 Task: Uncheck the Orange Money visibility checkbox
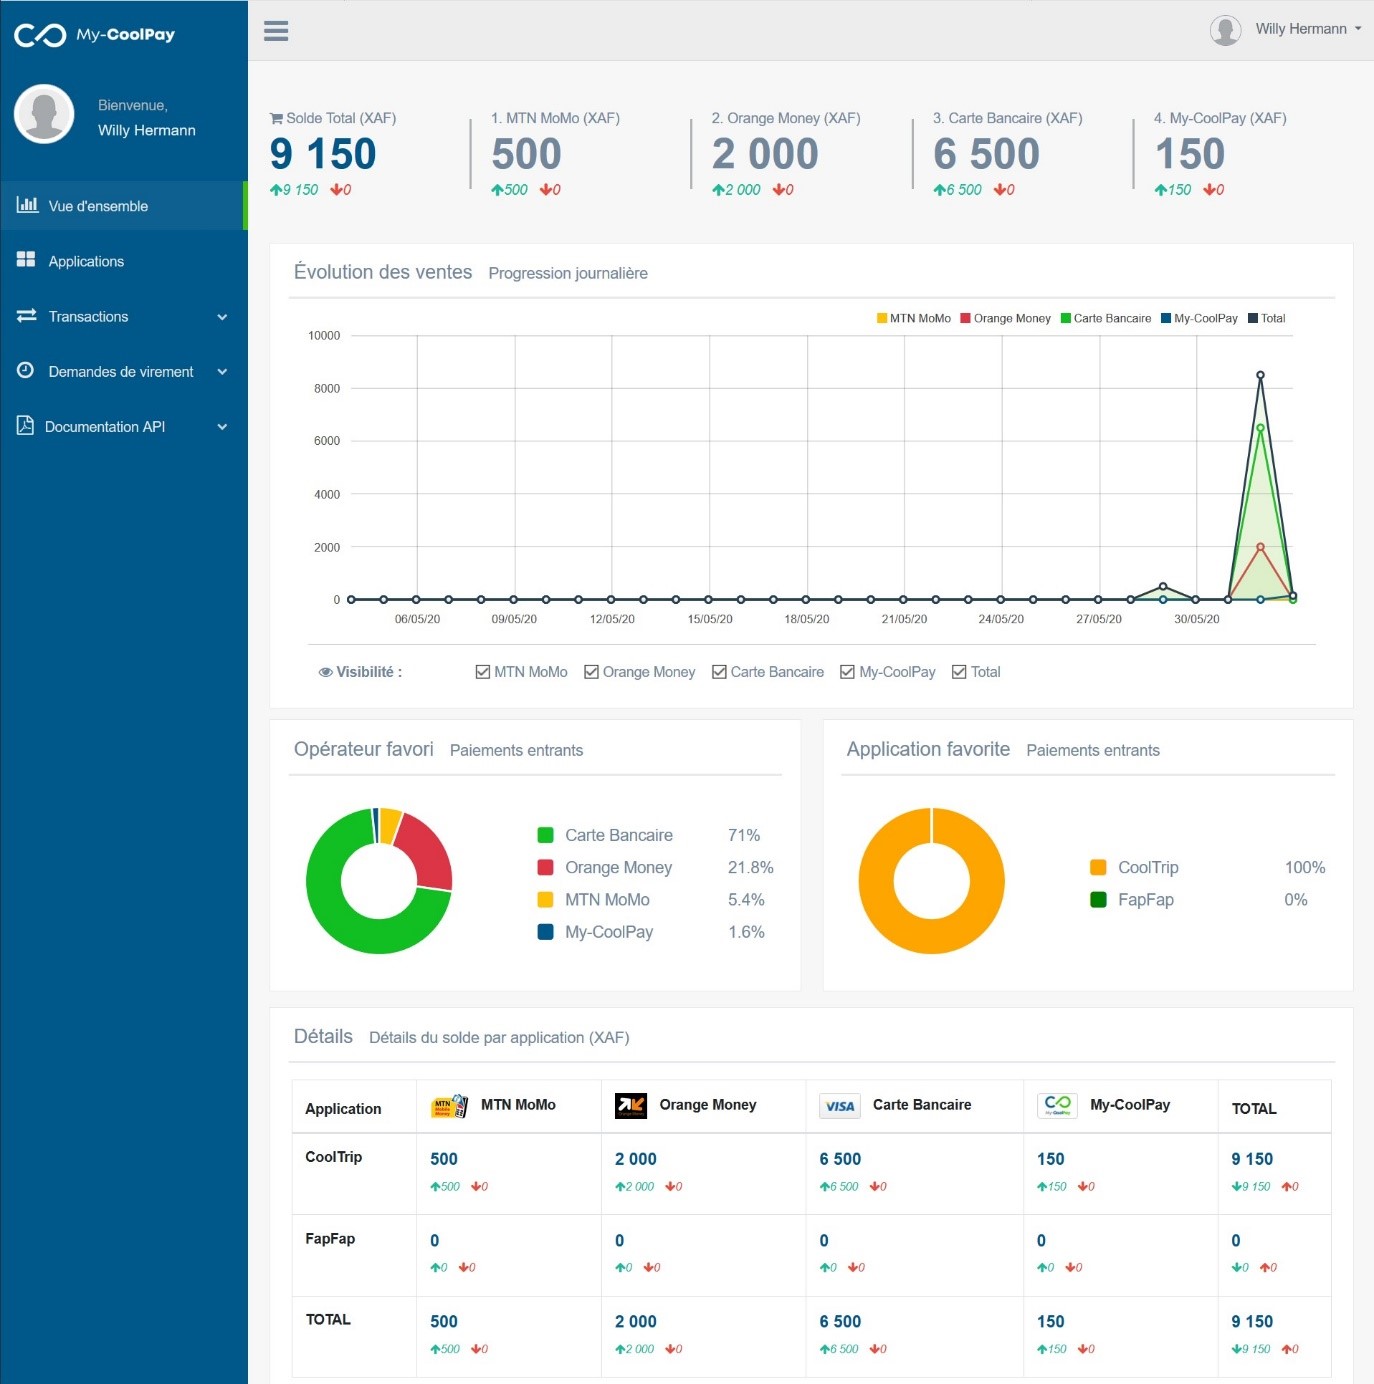click(x=591, y=672)
